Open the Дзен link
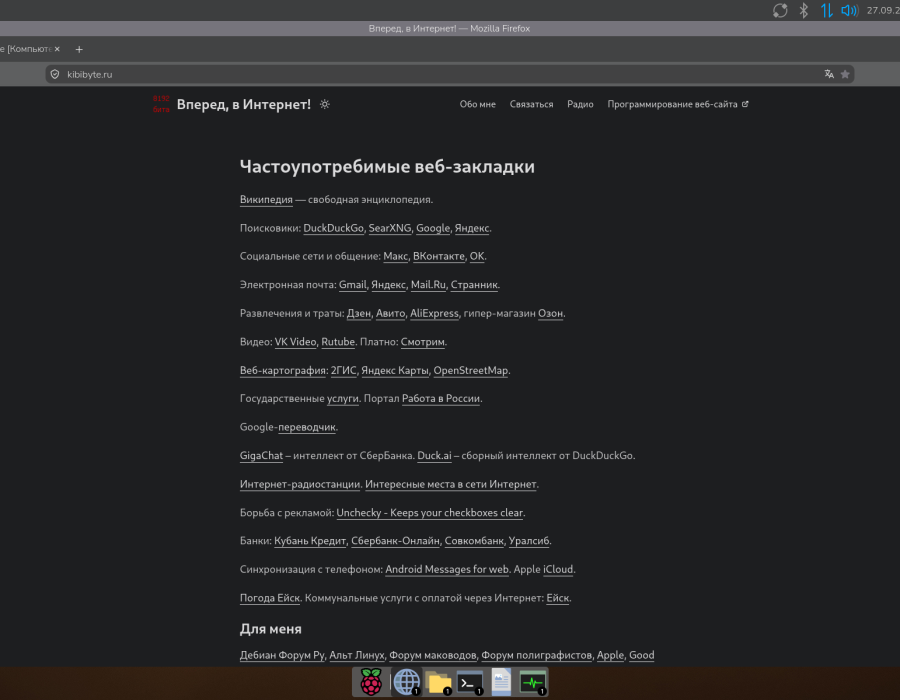The width and height of the screenshot is (900, 700). (x=359, y=314)
